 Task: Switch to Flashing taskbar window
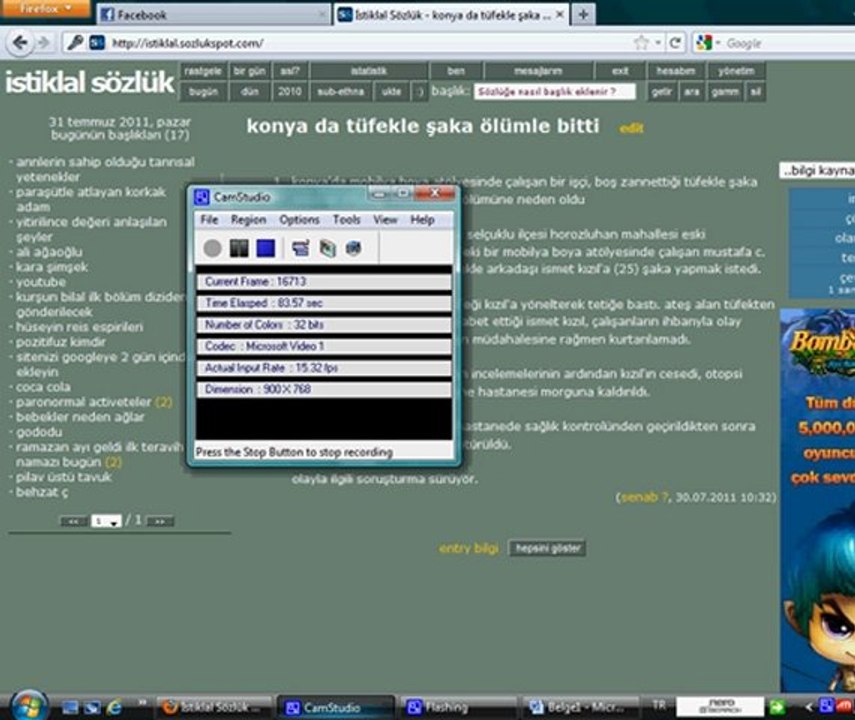point(458,707)
